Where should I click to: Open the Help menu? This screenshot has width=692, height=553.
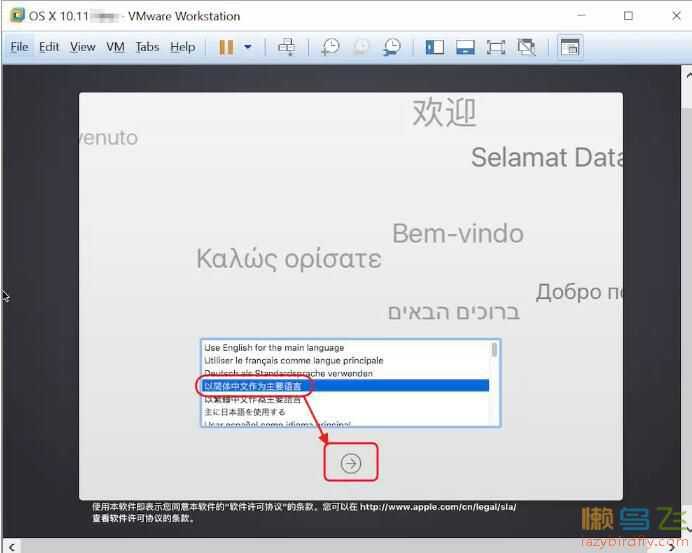click(x=183, y=47)
